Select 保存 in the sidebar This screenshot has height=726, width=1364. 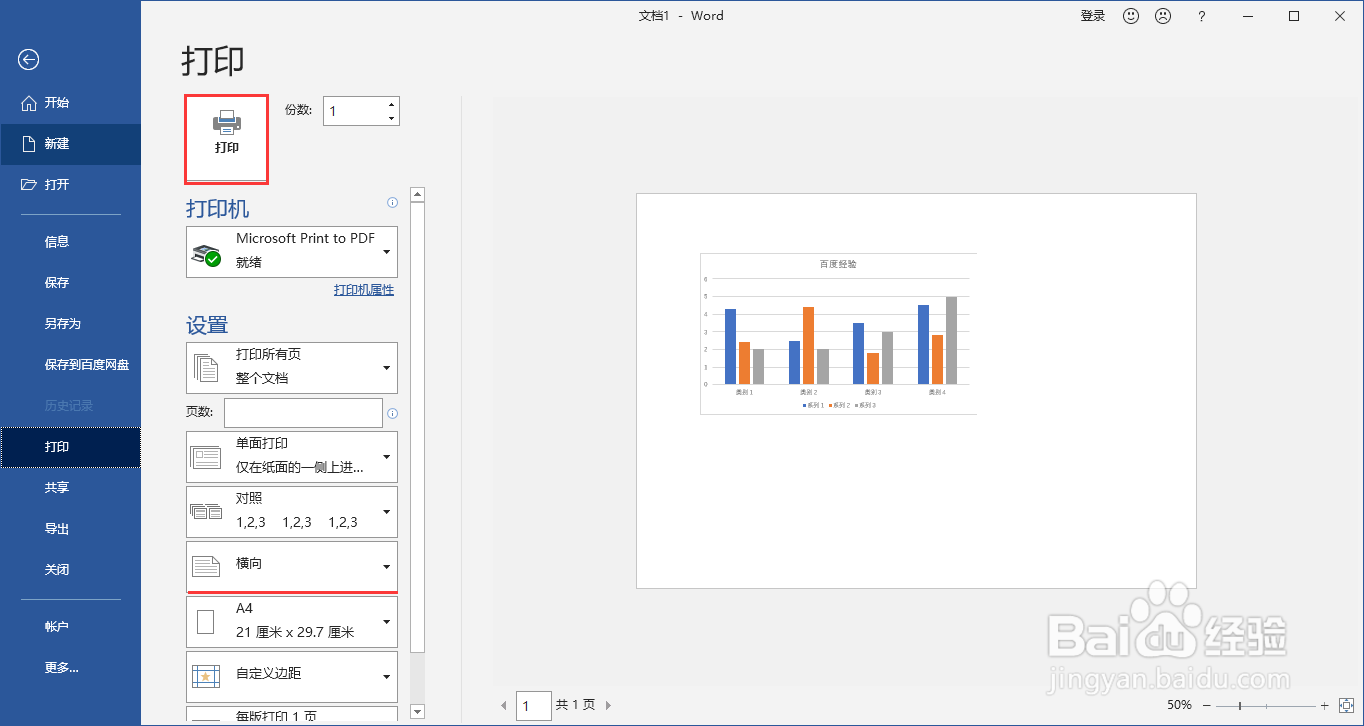point(70,283)
